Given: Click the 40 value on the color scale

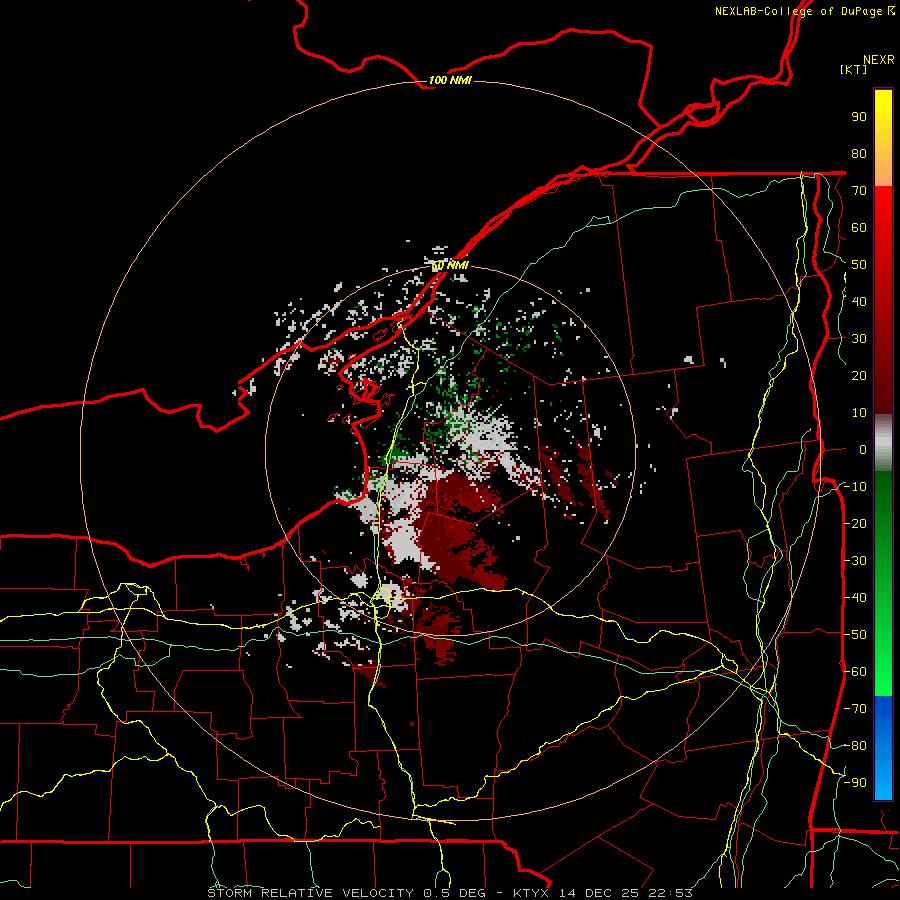Looking at the screenshot, I should 859,302.
